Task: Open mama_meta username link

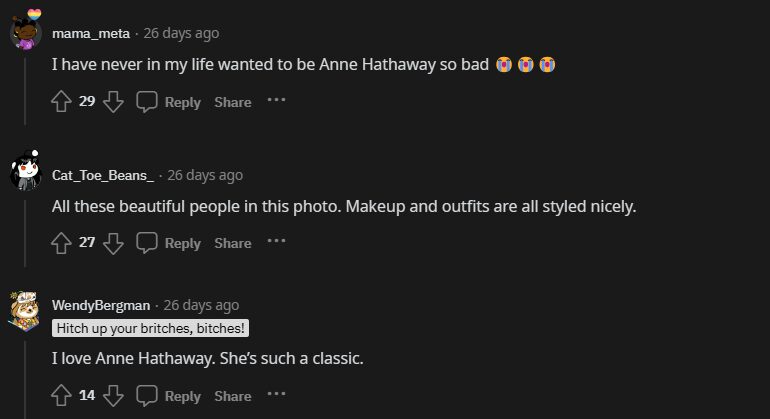Action: click(91, 33)
